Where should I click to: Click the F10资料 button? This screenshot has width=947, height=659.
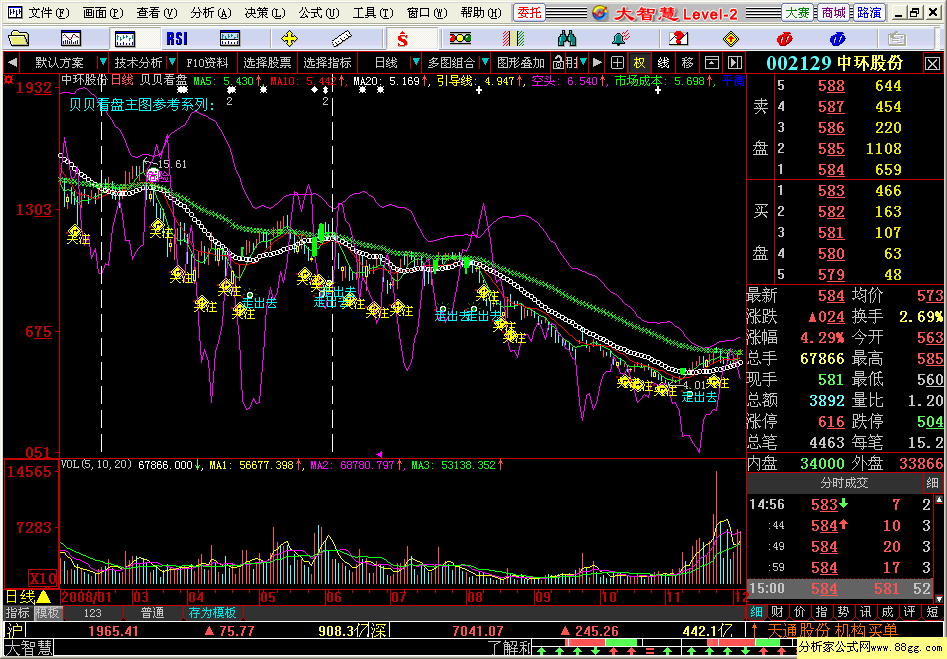pos(207,63)
